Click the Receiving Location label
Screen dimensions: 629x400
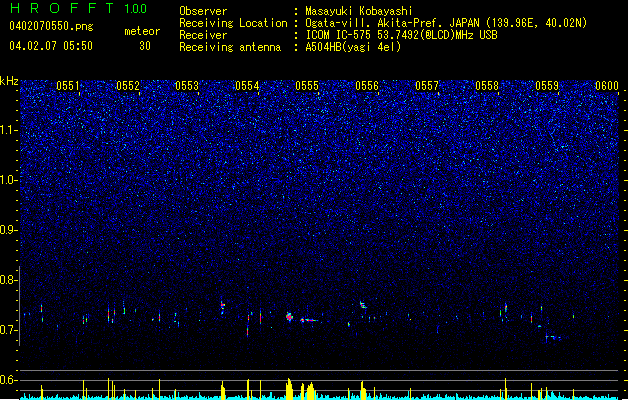click(x=233, y=23)
